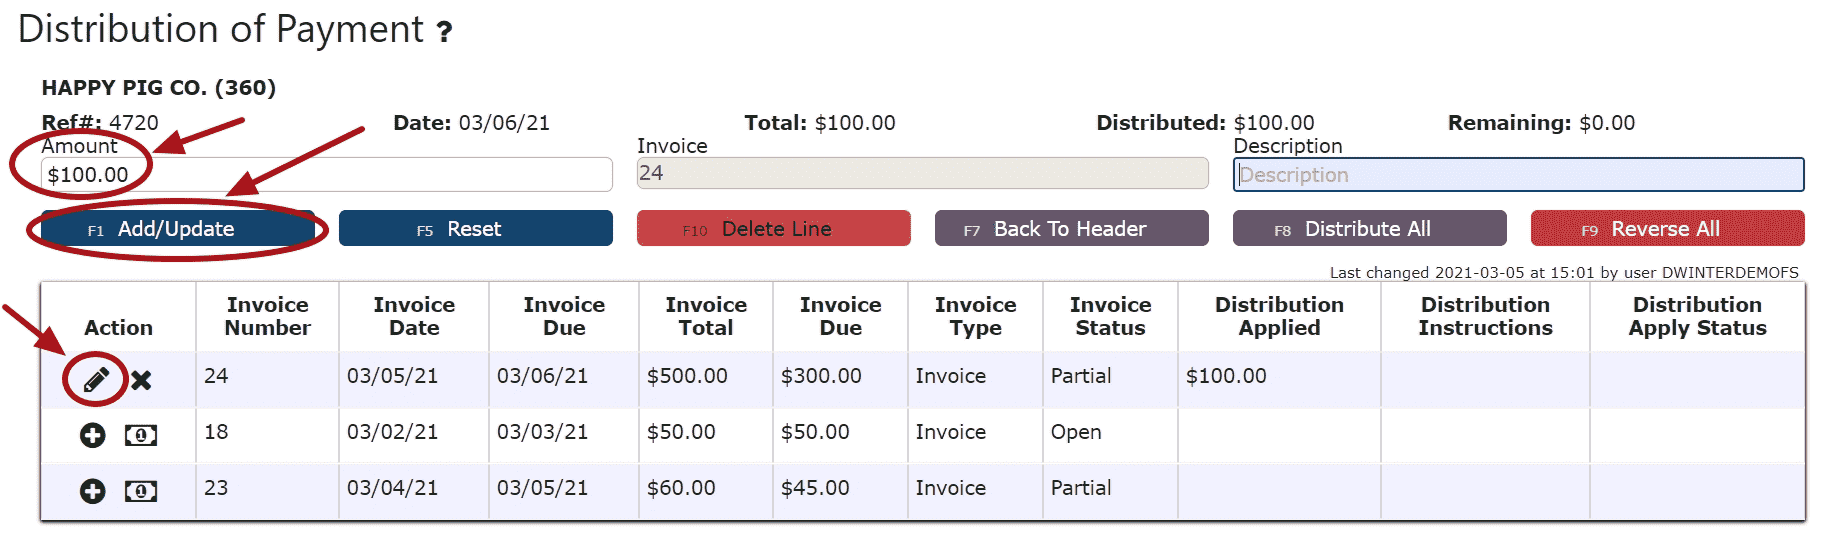The image size is (1835, 542).
Task: Click the Distribution Applied column header
Action: (1279, 316)
